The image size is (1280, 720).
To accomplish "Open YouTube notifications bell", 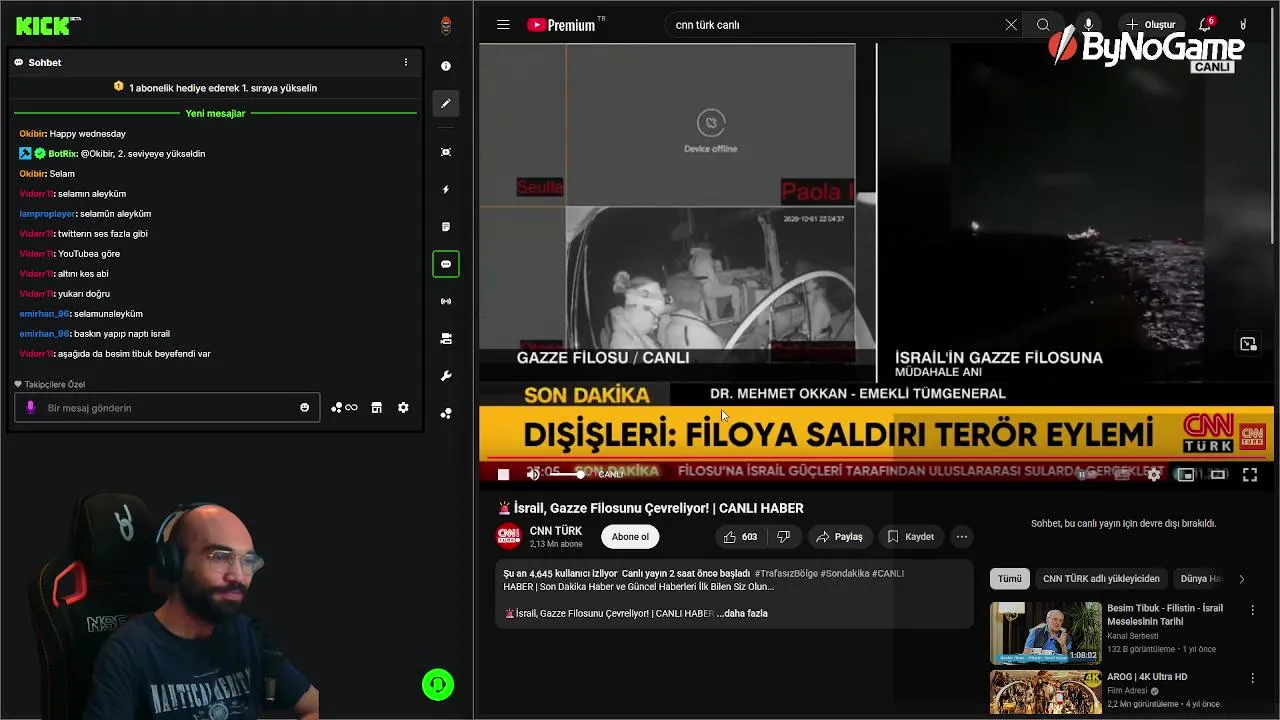I will click(1205, 25).
